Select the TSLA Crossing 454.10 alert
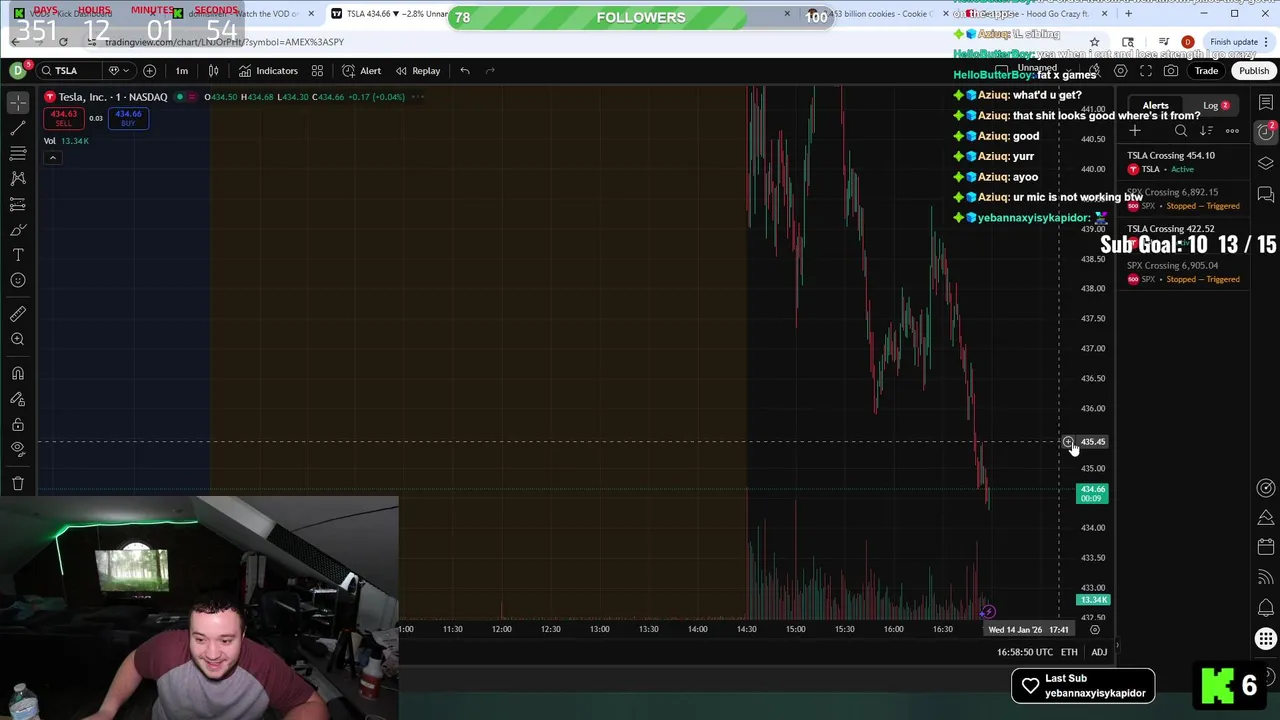 pyautogui.click(x=1184, y=162)
